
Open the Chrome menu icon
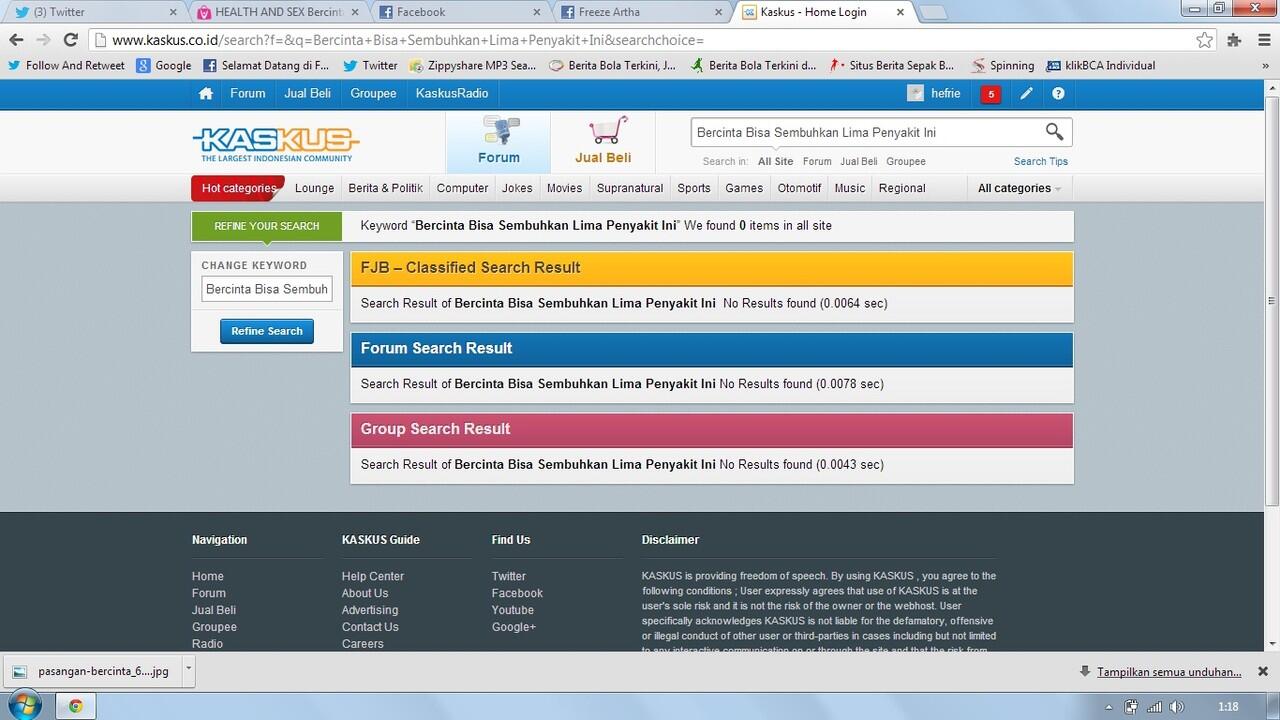click(1262, 40)
